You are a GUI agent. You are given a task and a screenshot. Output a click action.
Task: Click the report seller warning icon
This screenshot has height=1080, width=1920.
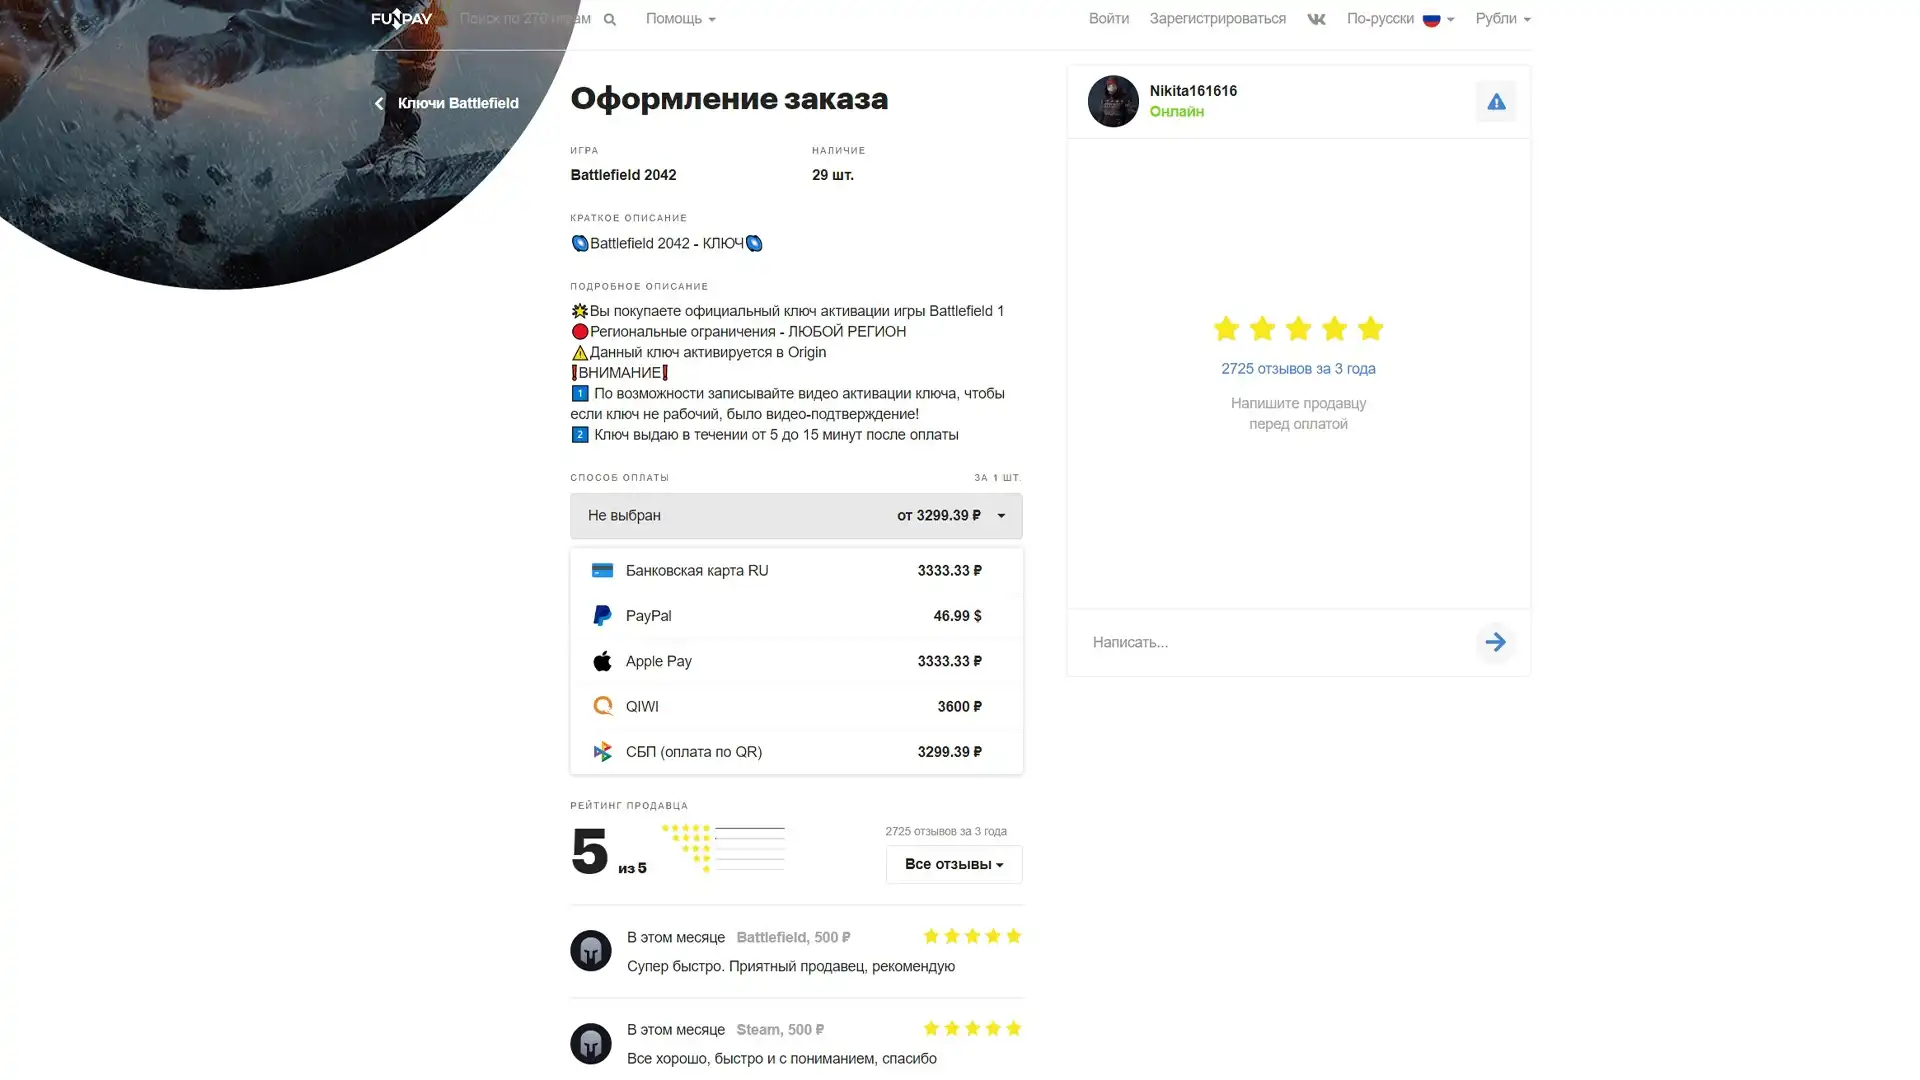tap(1496, 101)
